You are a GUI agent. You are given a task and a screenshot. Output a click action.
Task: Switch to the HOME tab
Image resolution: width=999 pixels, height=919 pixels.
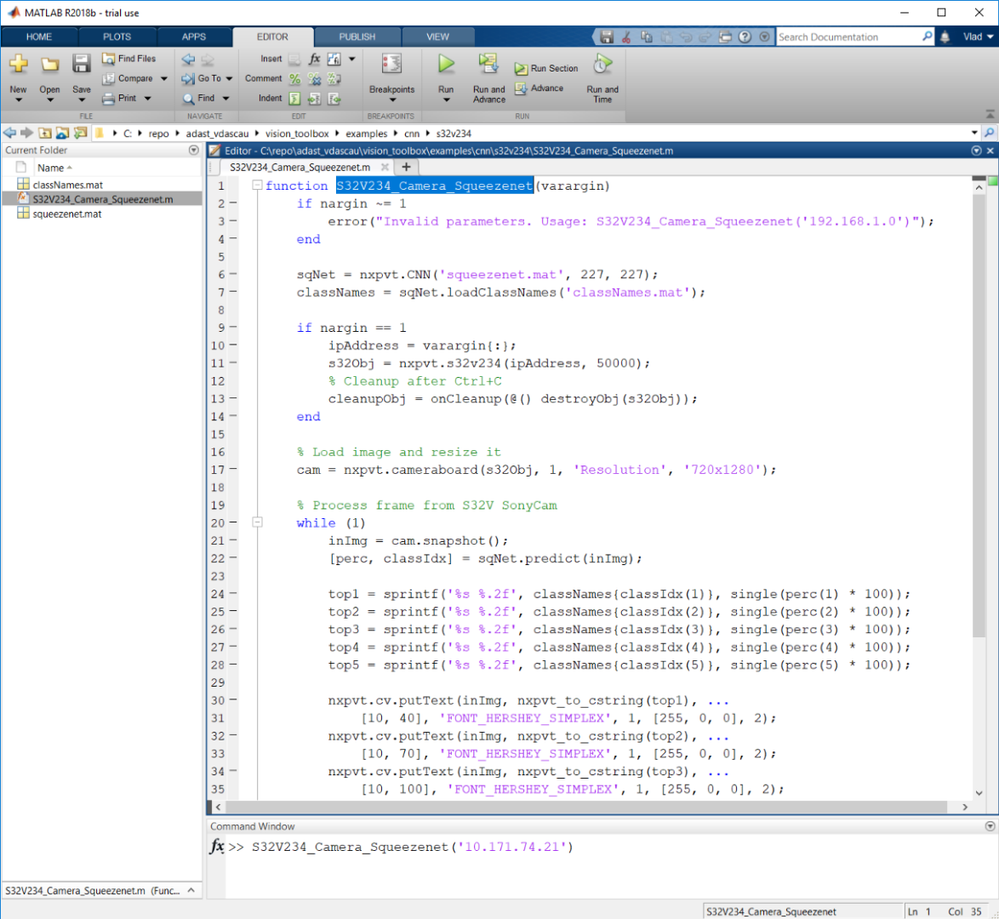tap(39, 37)
